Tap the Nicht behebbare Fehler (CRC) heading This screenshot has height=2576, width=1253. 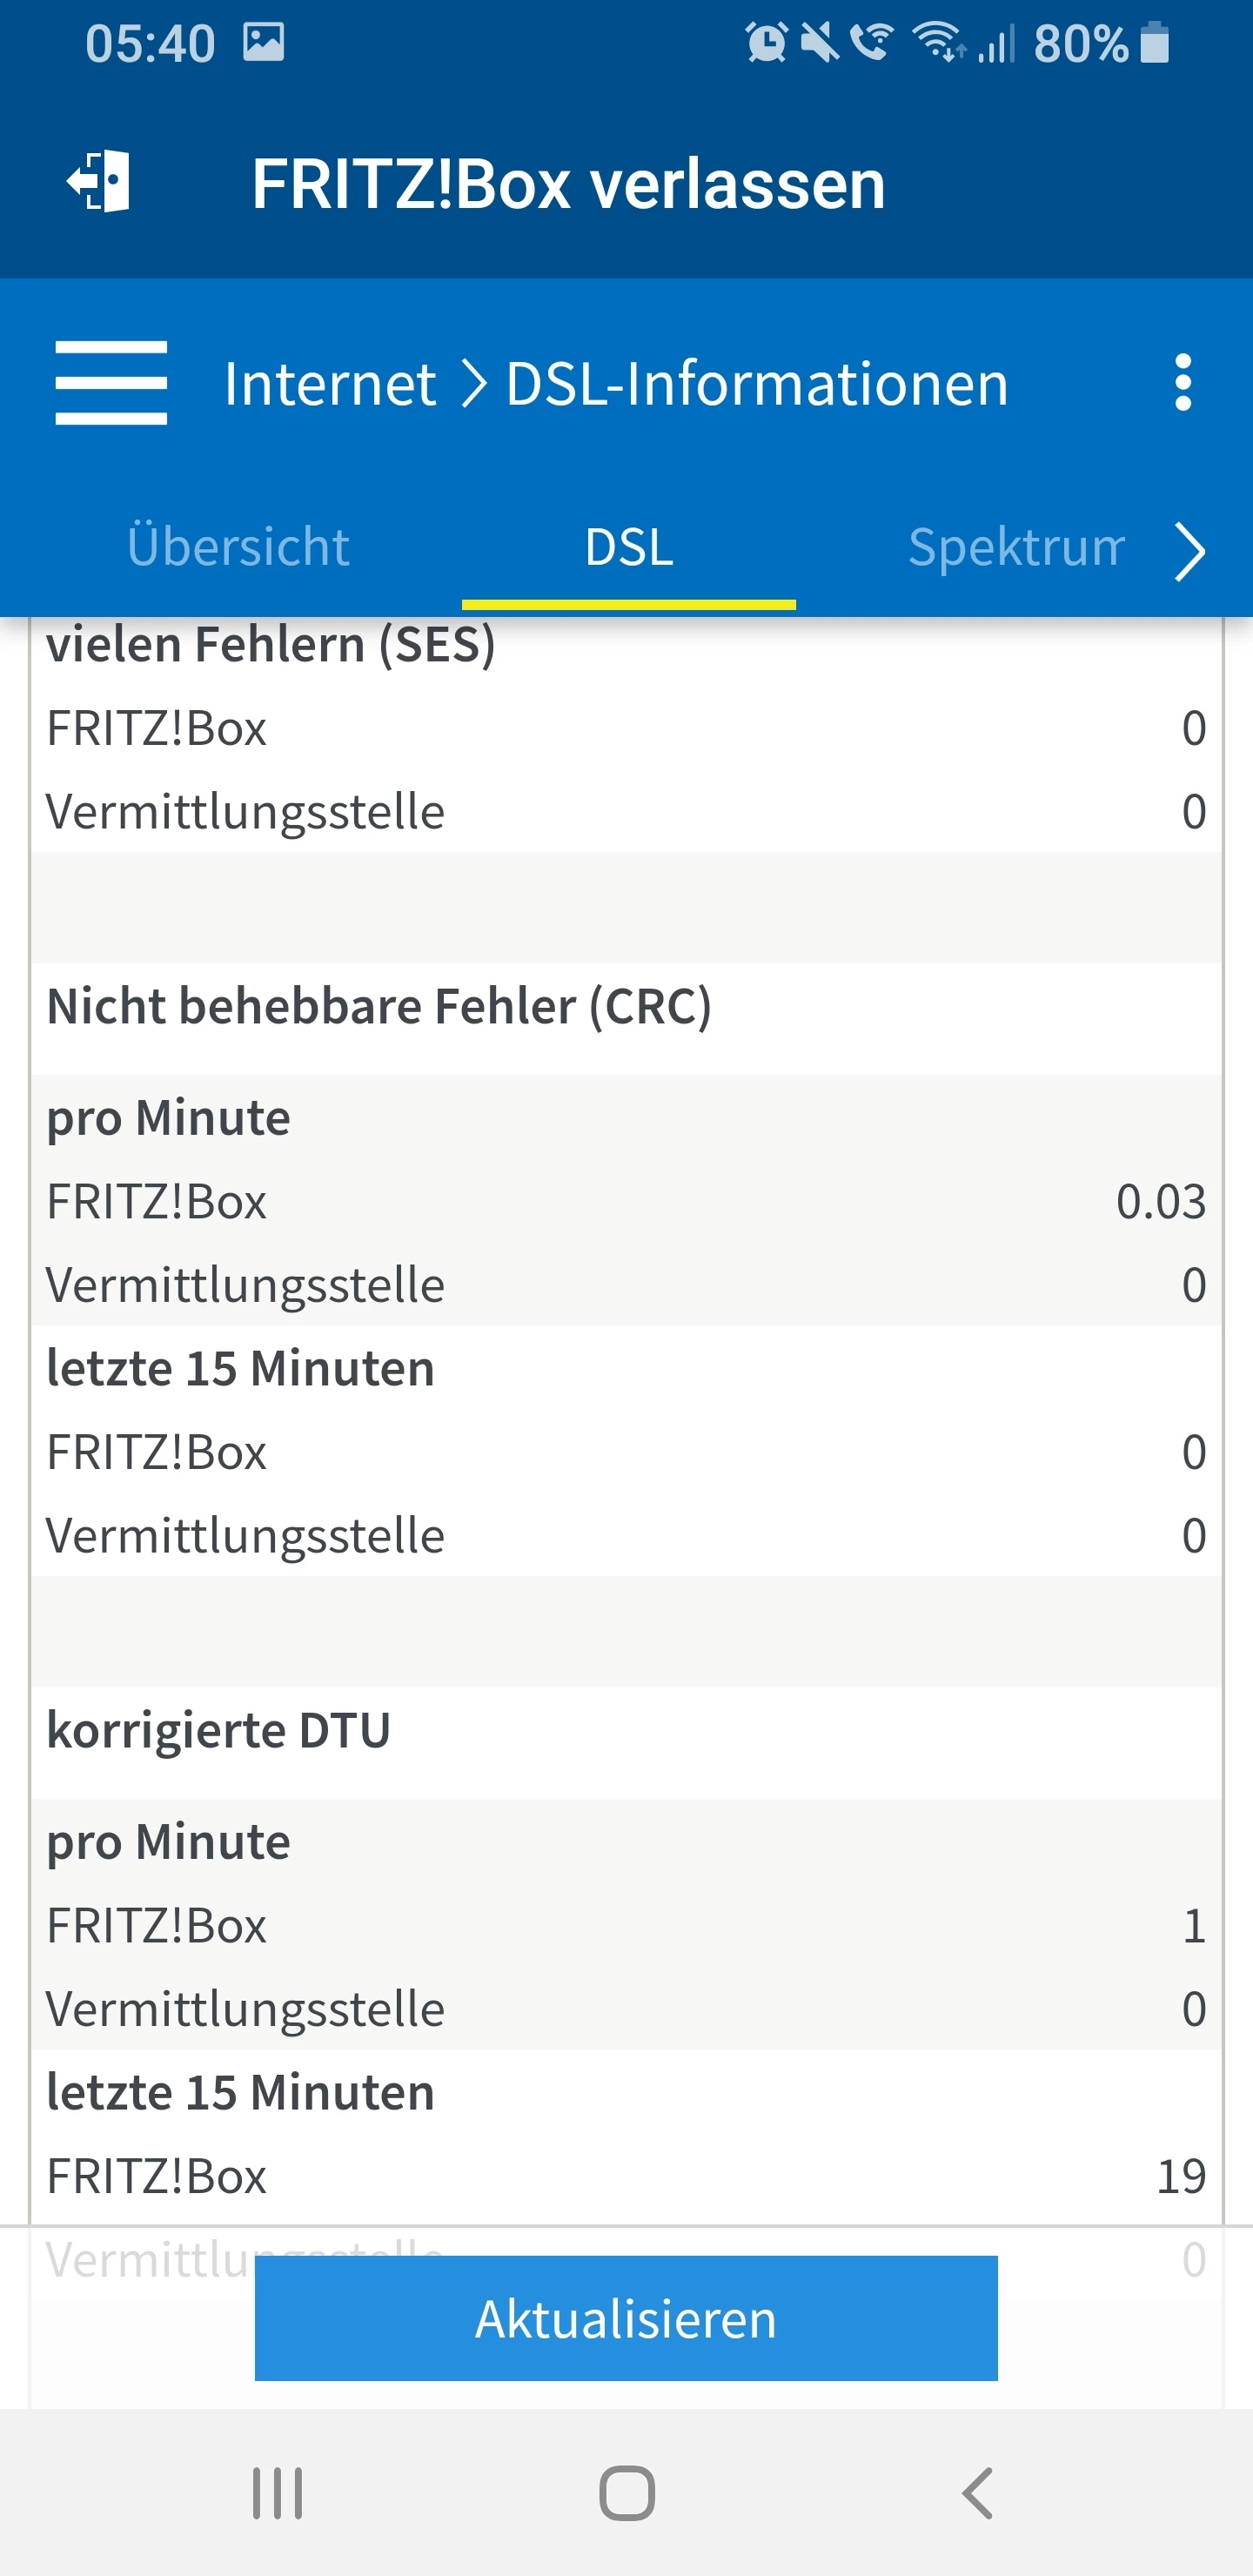tap(379, 1006)
